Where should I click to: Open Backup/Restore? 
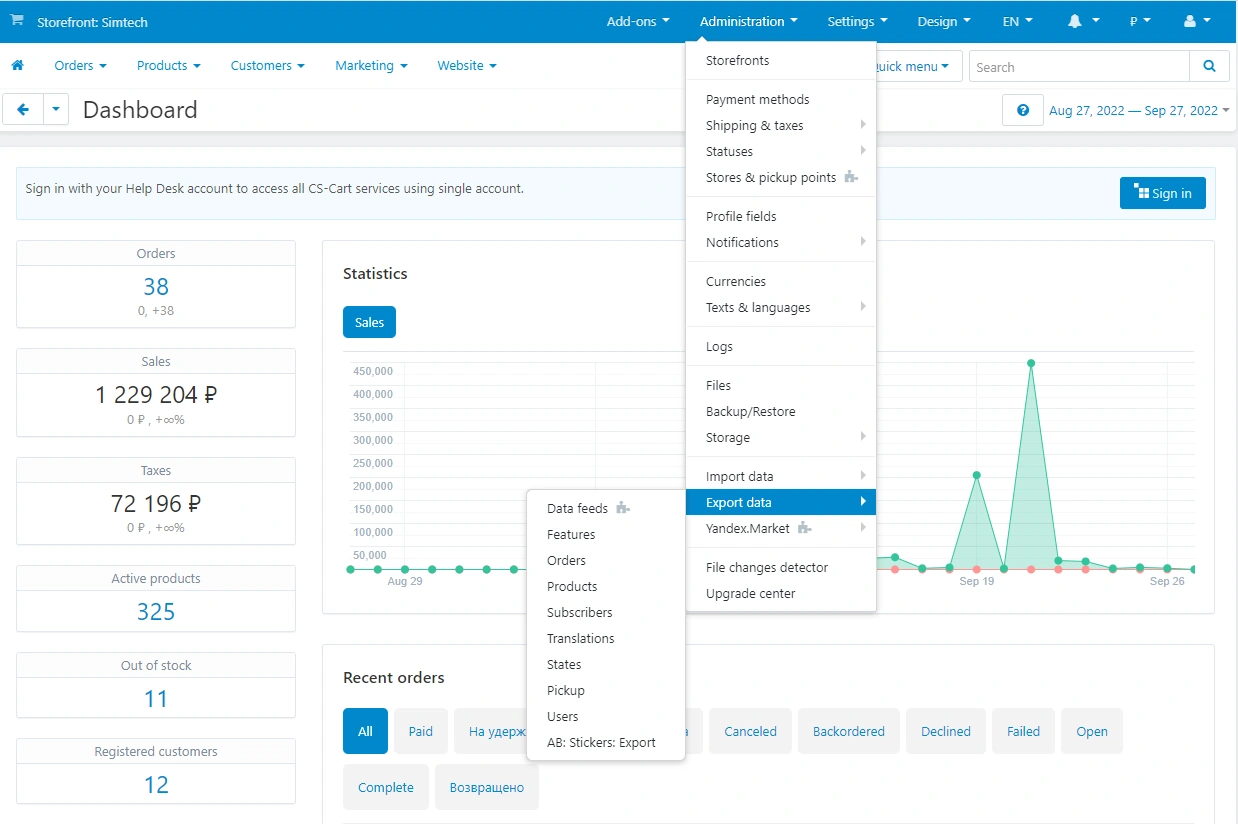[781, 411]
